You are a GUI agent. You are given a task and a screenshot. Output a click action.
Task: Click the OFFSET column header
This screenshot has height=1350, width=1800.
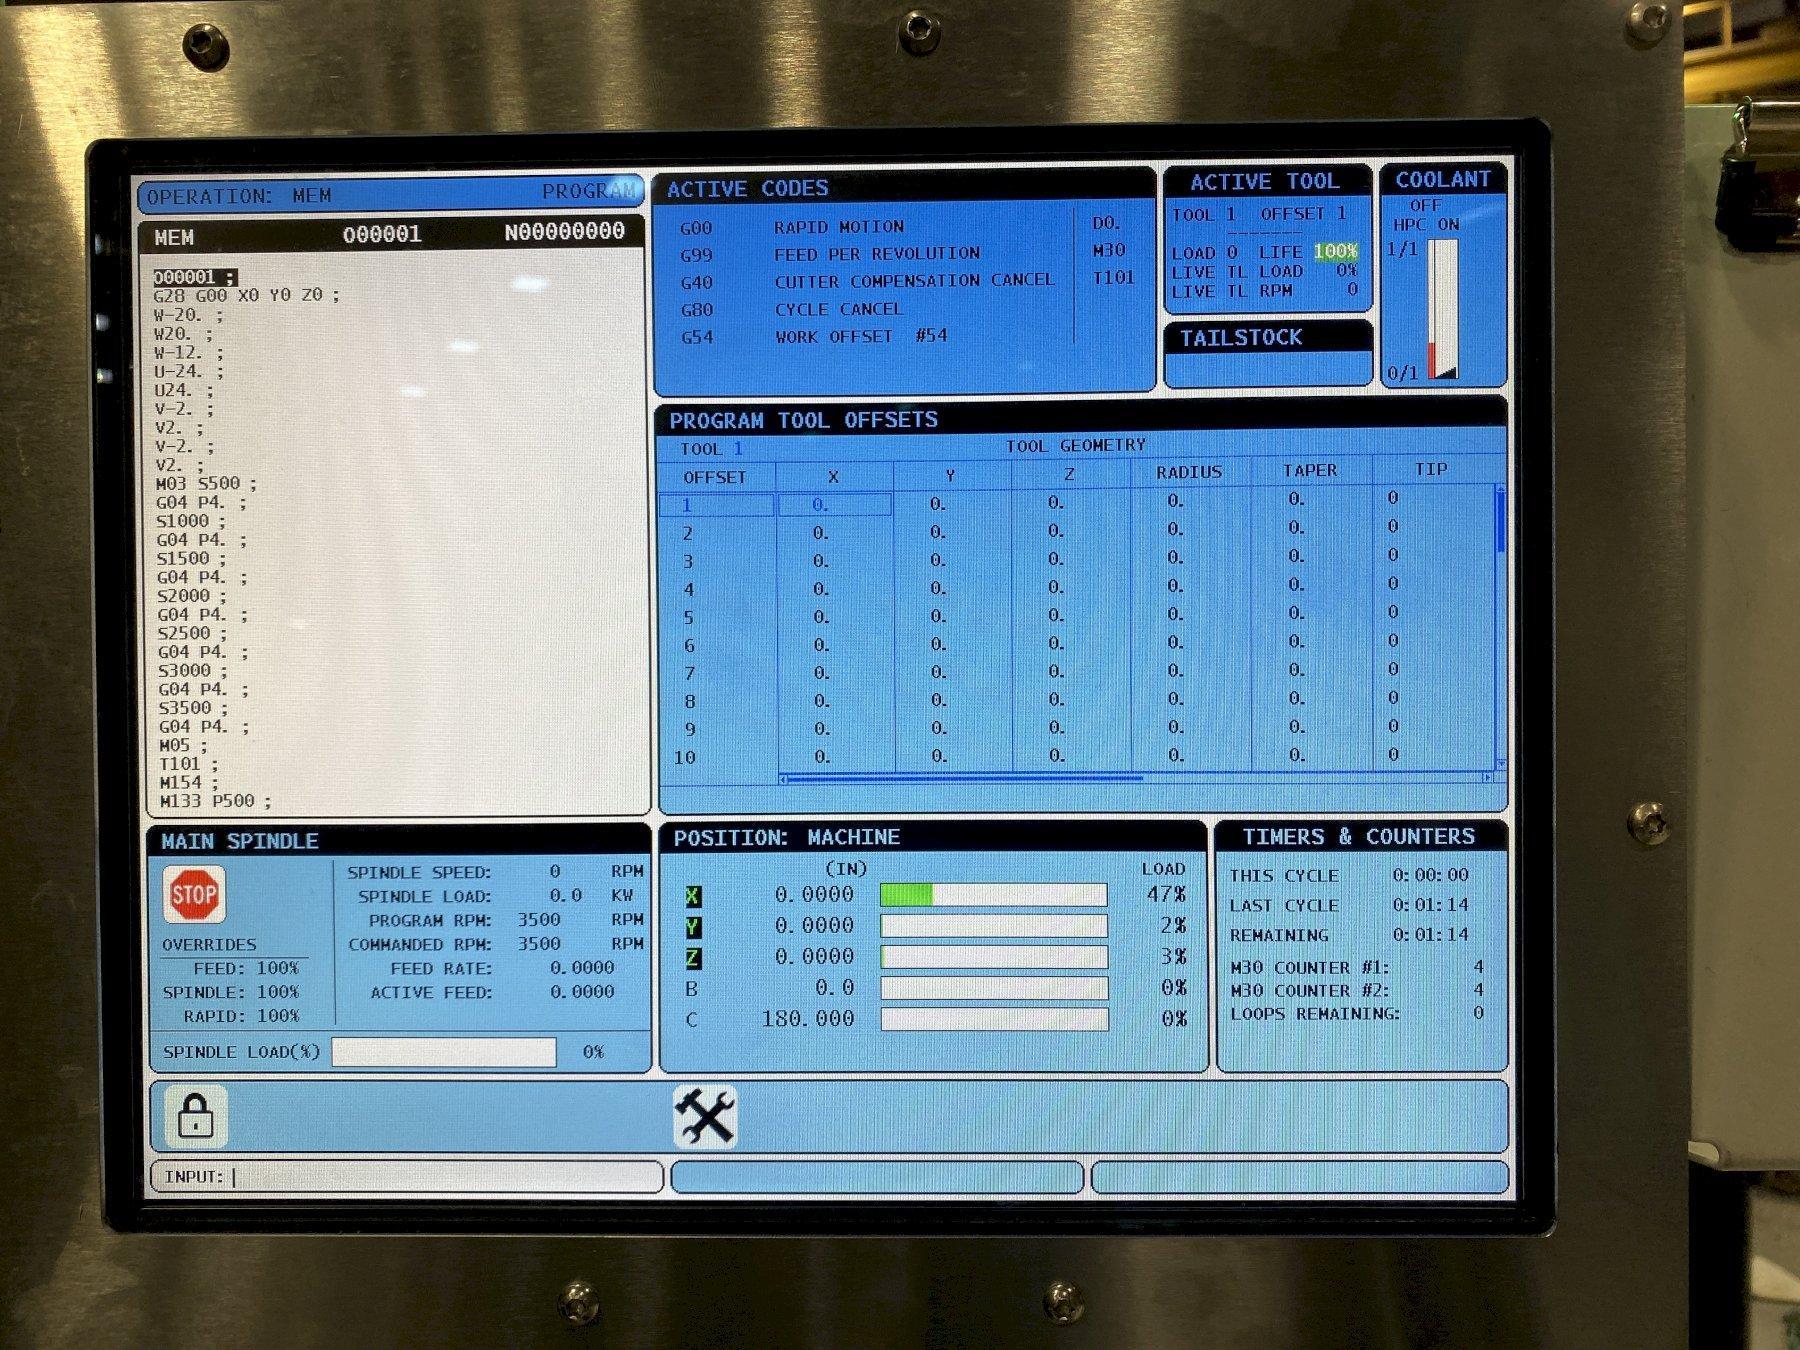coord(715,477)
